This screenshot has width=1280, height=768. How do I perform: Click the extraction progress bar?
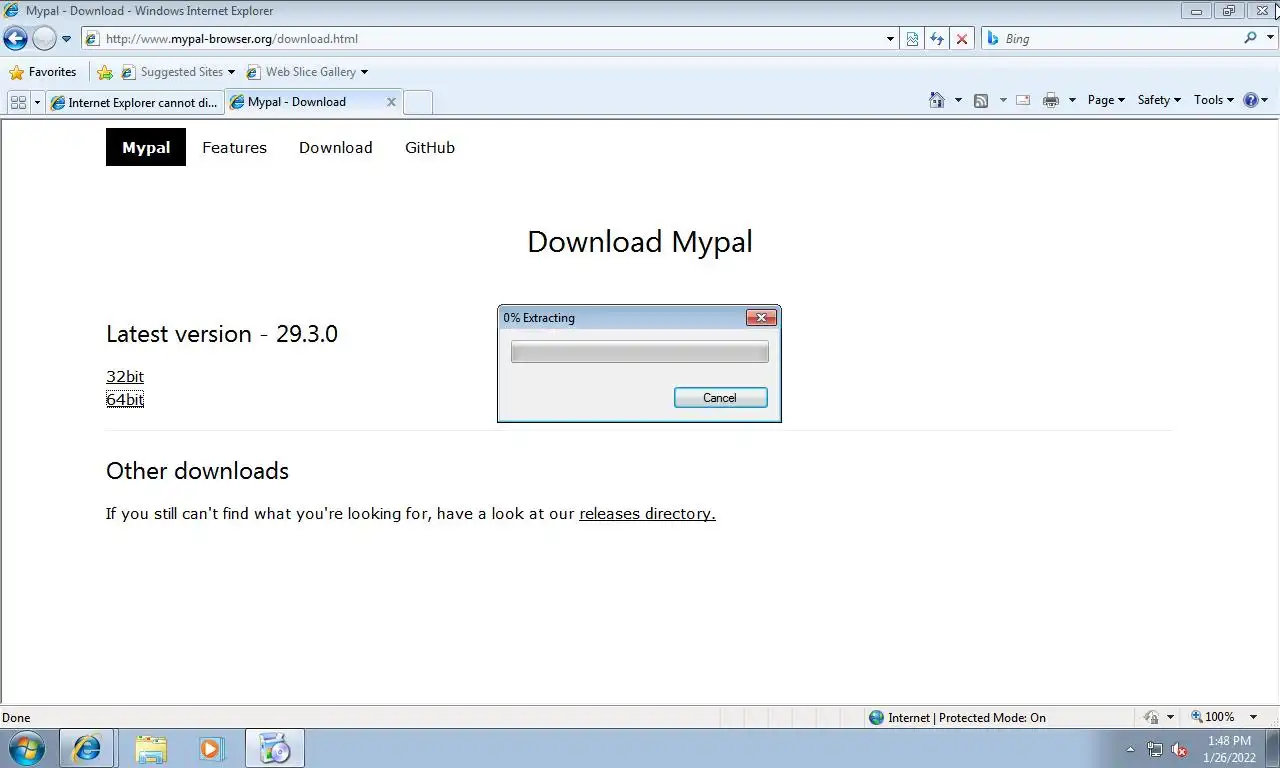(639, 352)
